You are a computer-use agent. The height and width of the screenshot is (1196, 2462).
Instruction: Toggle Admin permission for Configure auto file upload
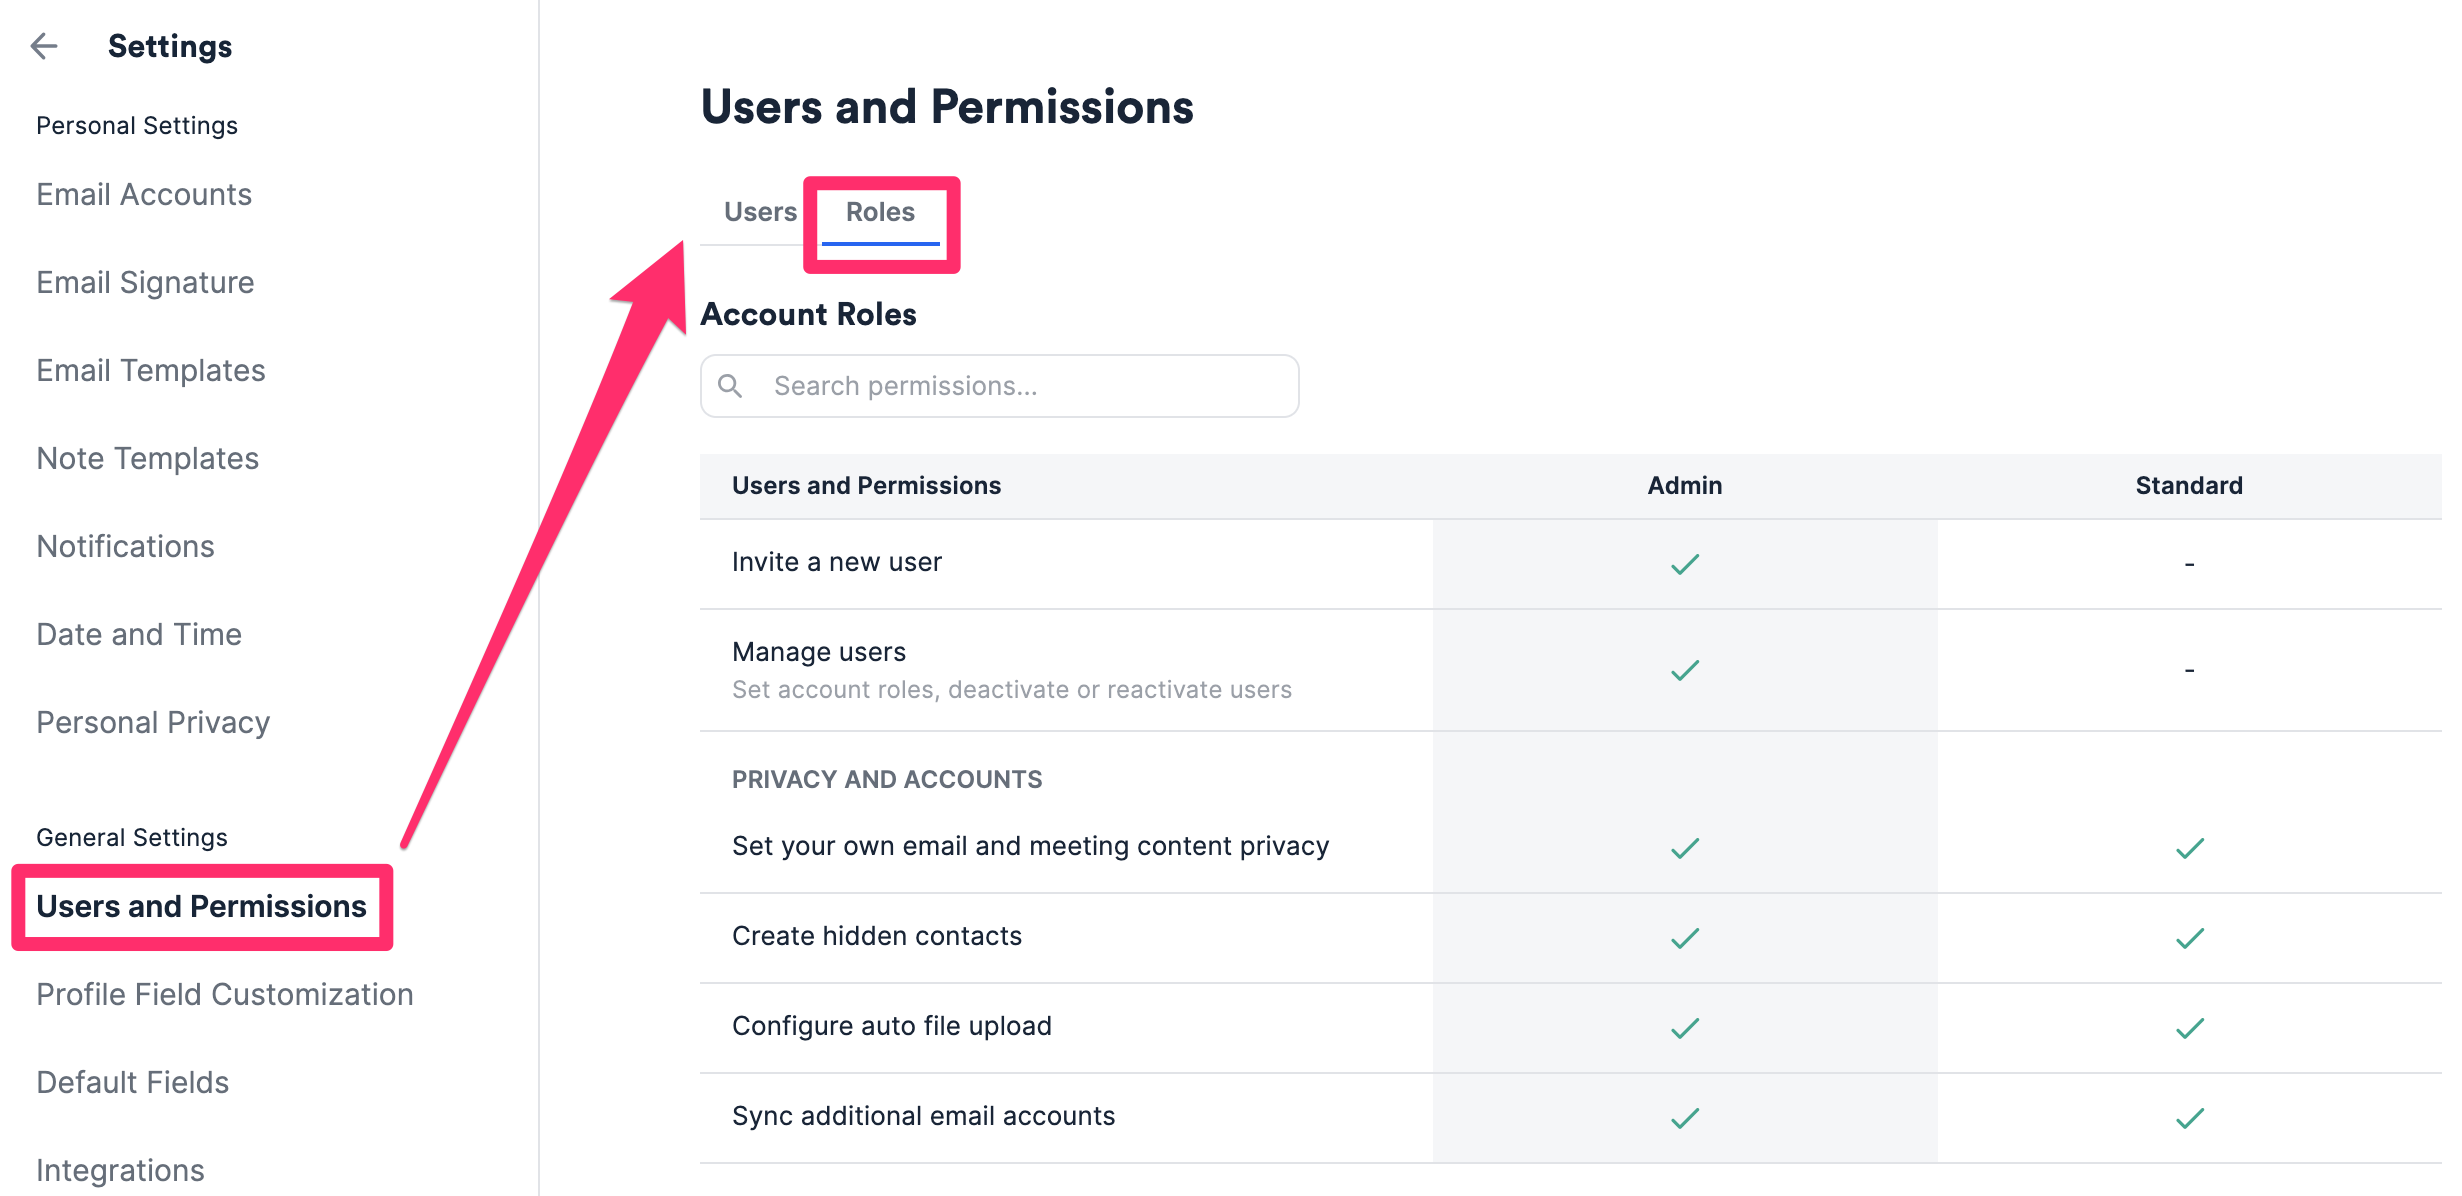[x=1684, y=1026]
